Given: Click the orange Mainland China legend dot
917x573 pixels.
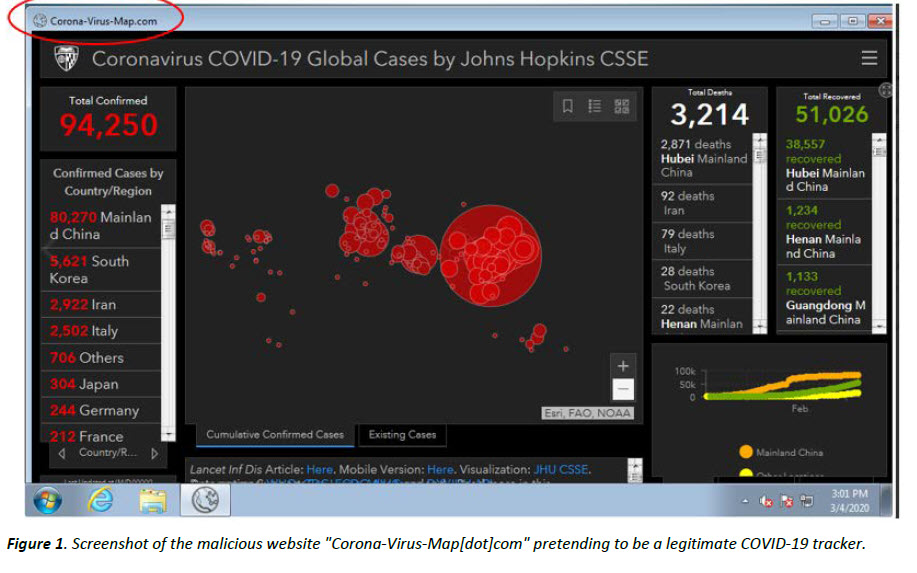Looking at the screenshot, I should click(746, 452).
